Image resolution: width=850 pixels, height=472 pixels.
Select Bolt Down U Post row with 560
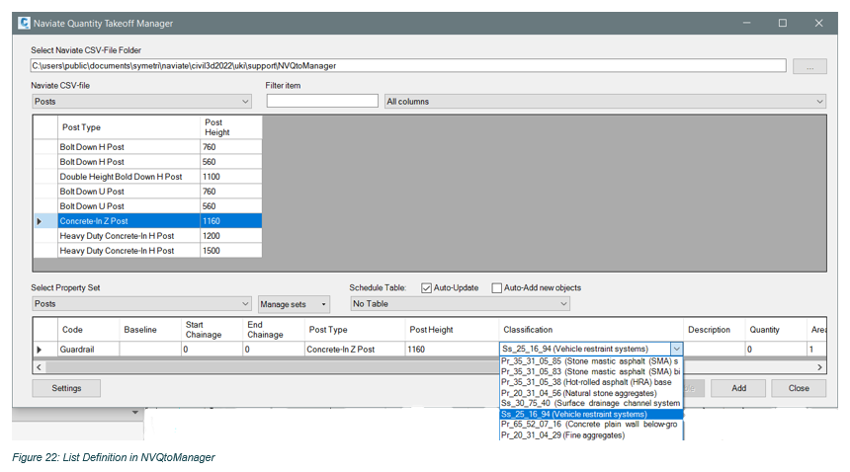point(147,206)
